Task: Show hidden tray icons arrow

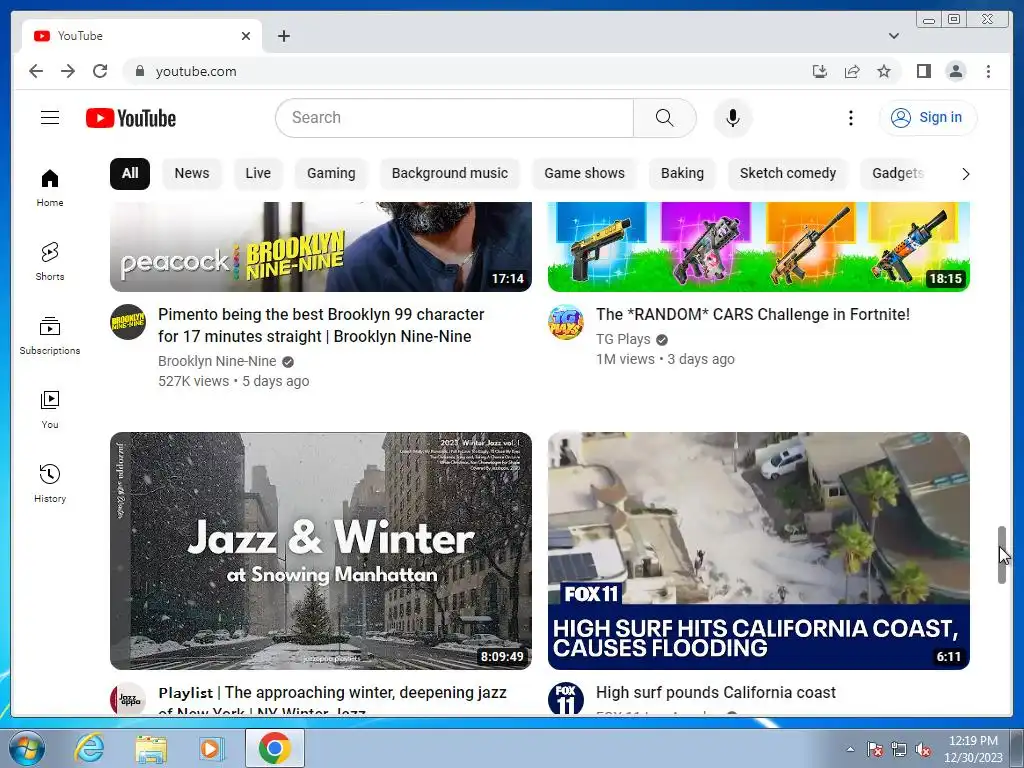Action: [850, 749]
